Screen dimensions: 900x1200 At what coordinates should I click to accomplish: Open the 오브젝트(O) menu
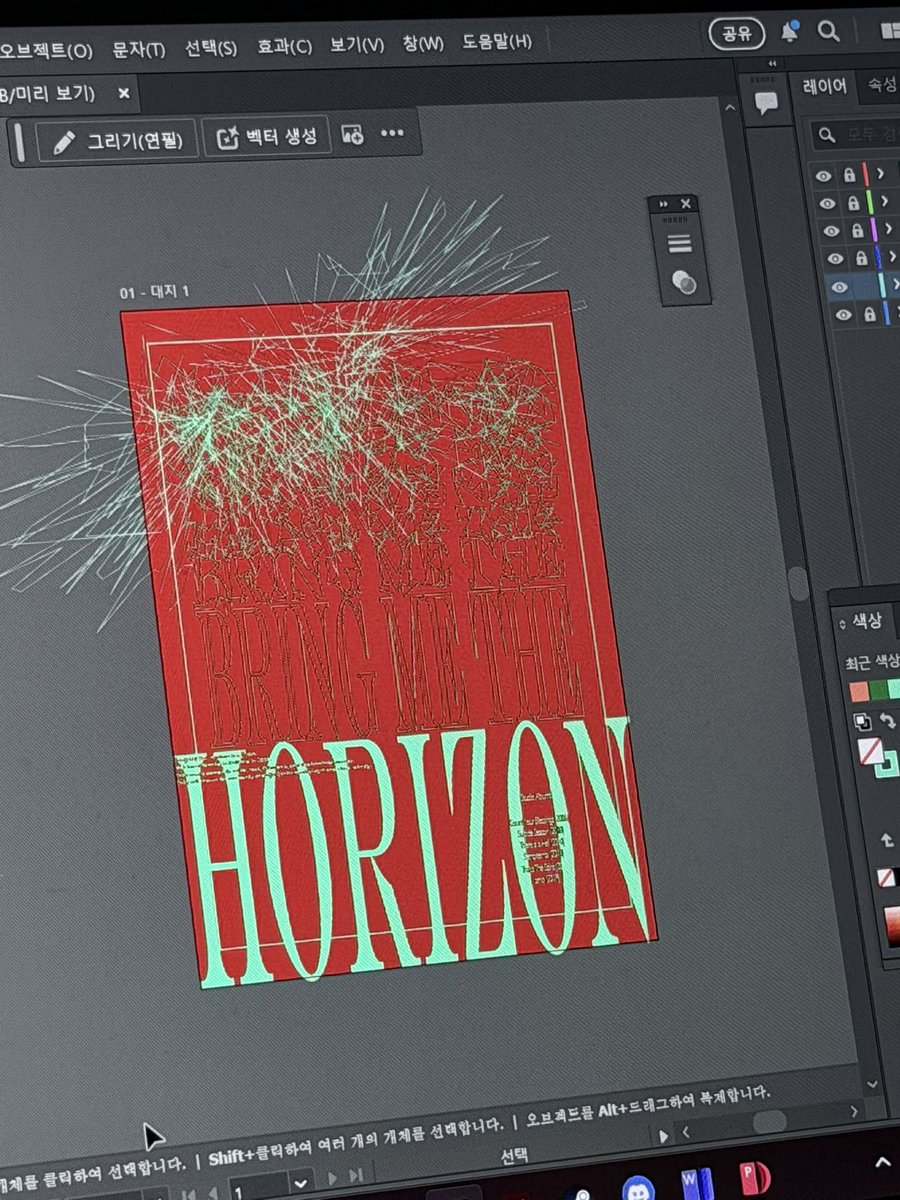[x=46, y=50]
